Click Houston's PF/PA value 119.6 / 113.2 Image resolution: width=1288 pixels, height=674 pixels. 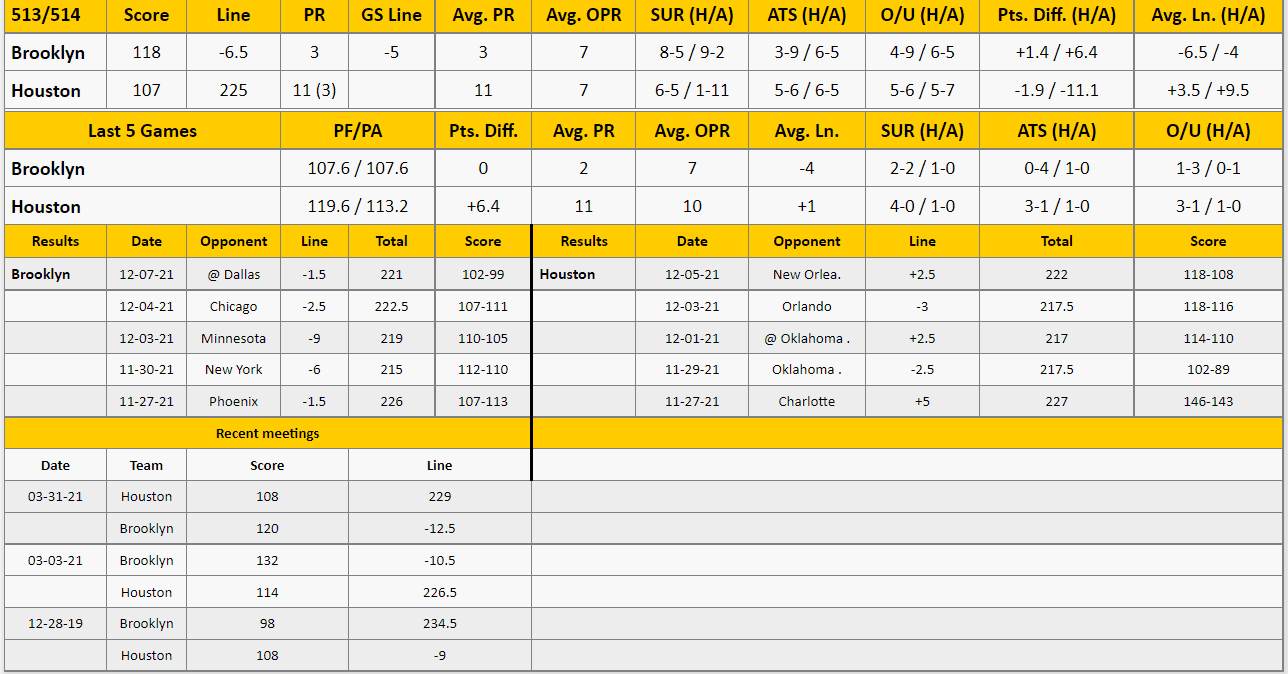357,206
